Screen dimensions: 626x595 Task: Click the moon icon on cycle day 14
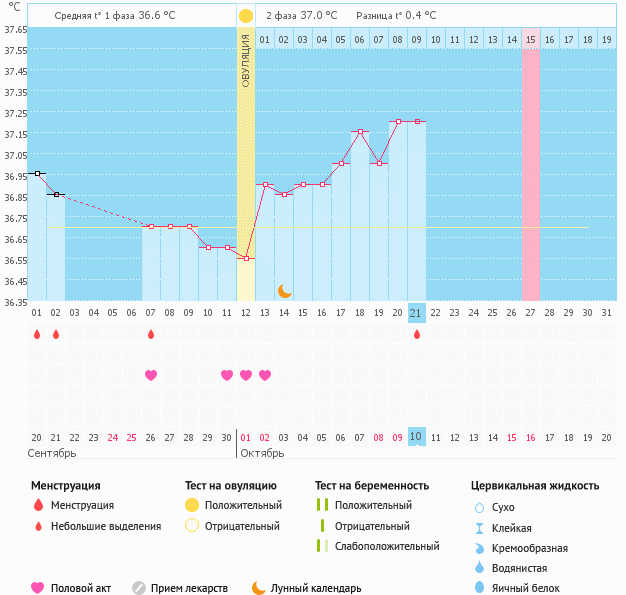[x=284, y=291]
